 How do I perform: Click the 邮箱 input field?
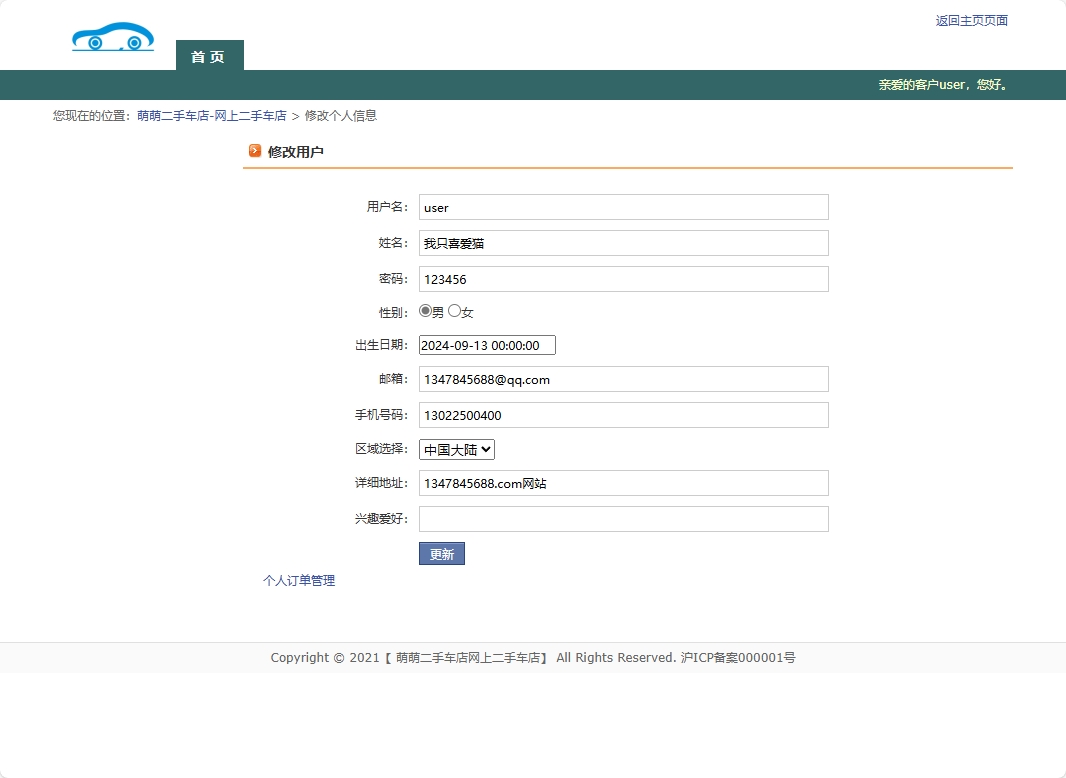point(623,379)
